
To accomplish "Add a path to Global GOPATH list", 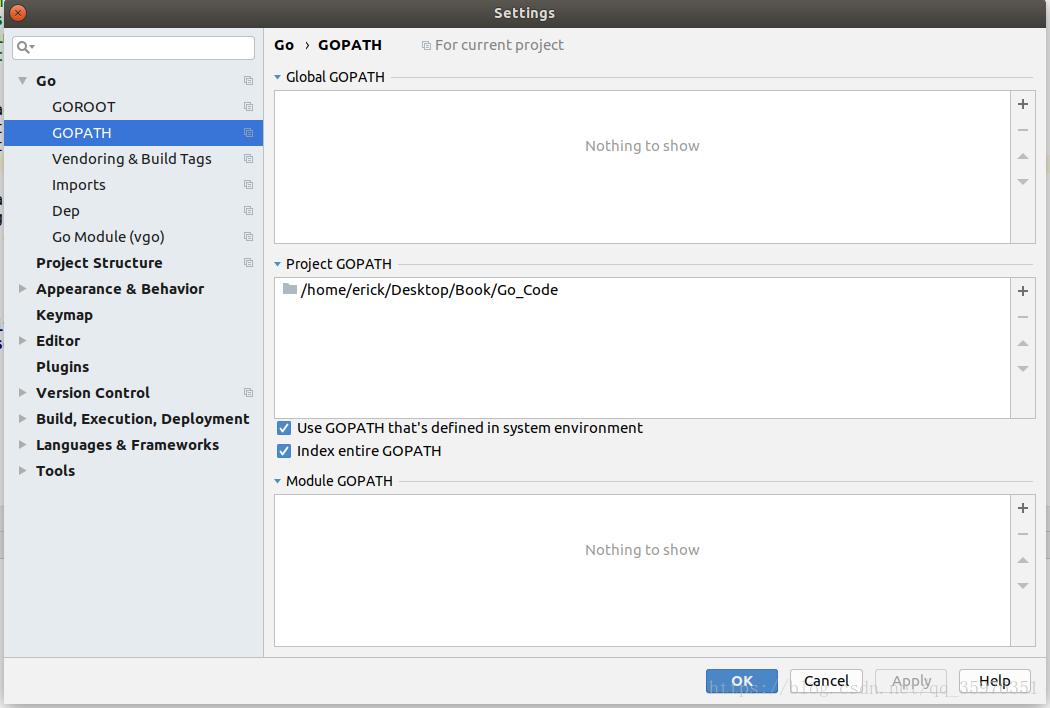I will point(1023,104).
